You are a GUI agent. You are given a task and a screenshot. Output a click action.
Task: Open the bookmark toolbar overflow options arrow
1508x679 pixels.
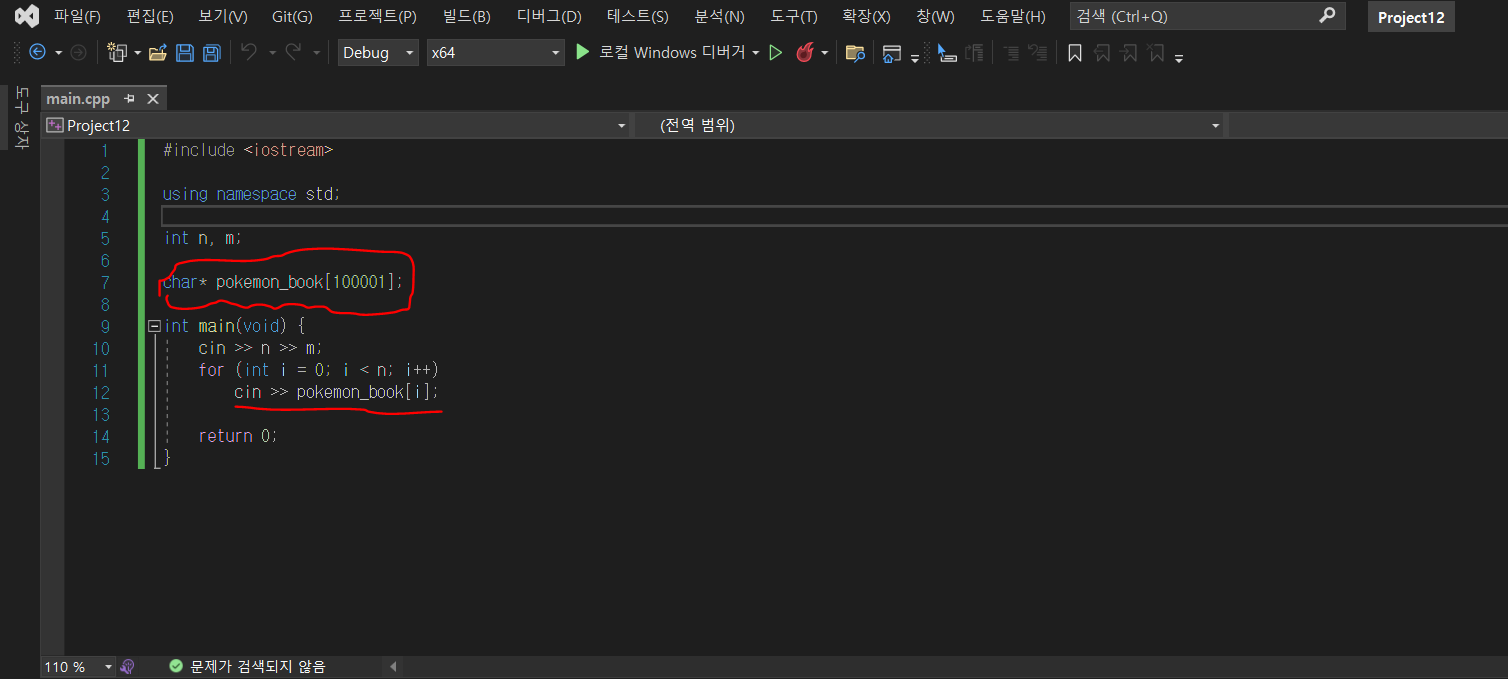(1179, 57)
